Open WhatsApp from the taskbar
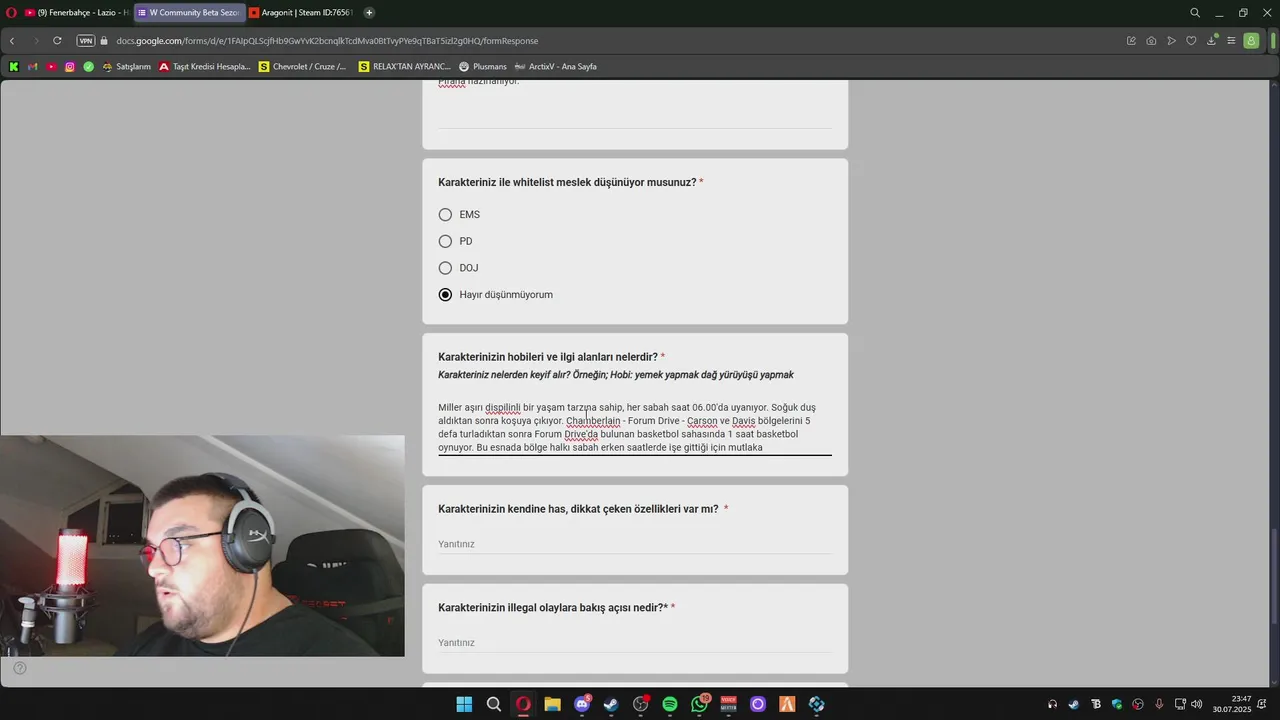 [x=699, y=704]
